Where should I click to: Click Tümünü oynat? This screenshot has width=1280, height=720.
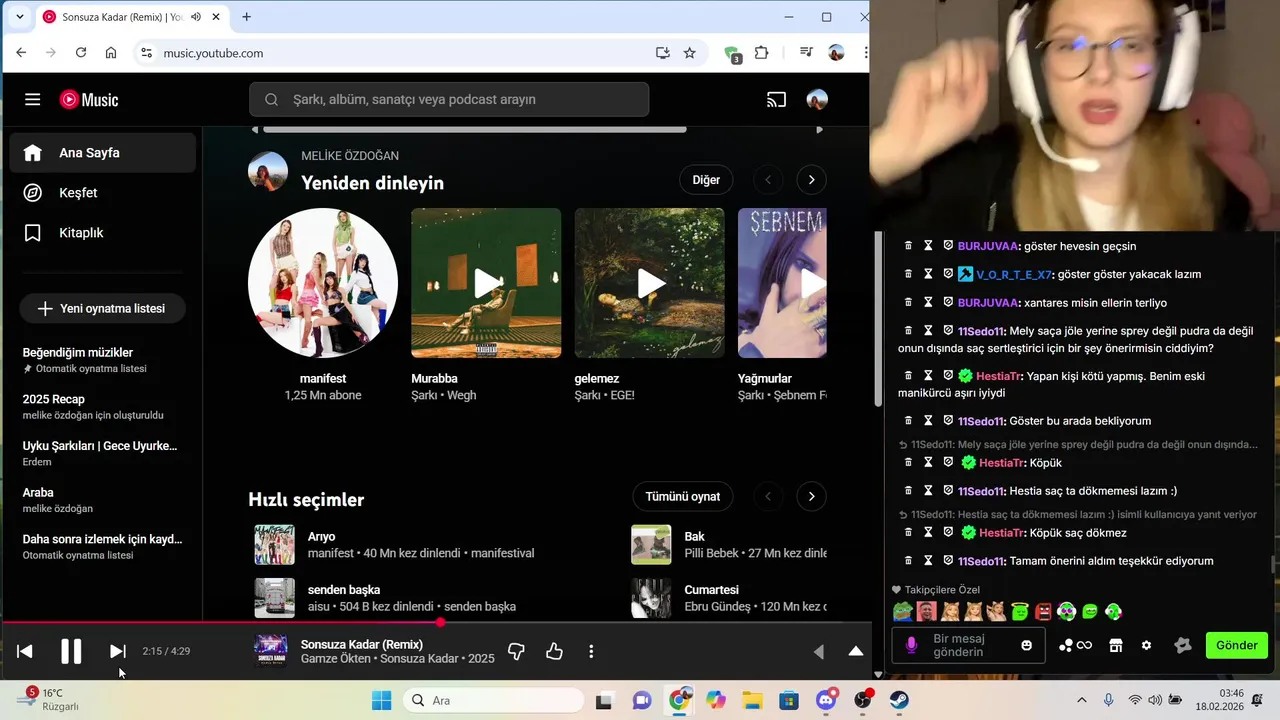(x=683, y=496)
